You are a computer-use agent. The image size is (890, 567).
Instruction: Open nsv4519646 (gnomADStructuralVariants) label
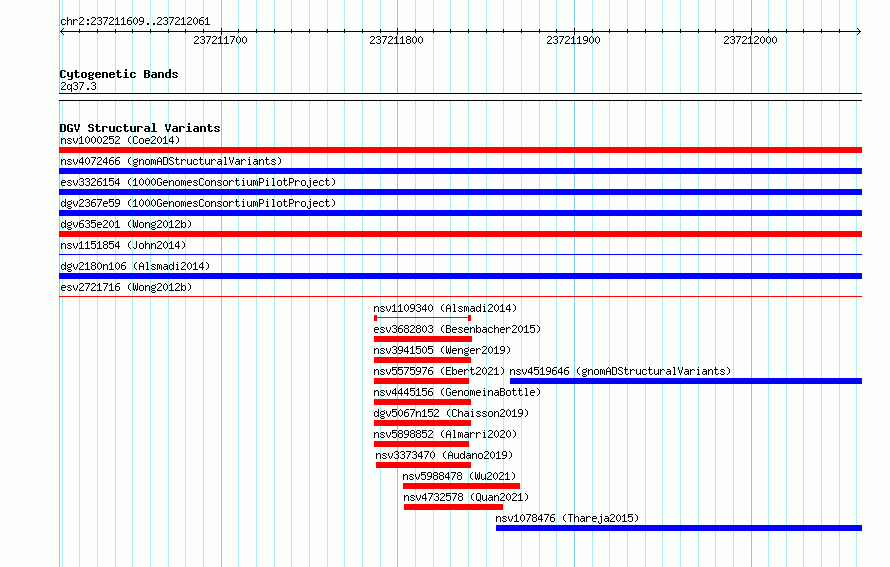tap(620, 371)
